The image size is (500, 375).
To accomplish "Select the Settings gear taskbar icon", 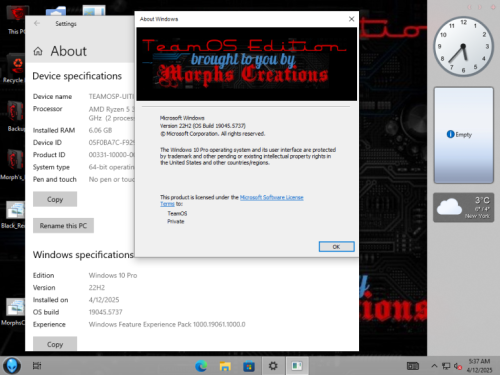I will pos(273,366).
